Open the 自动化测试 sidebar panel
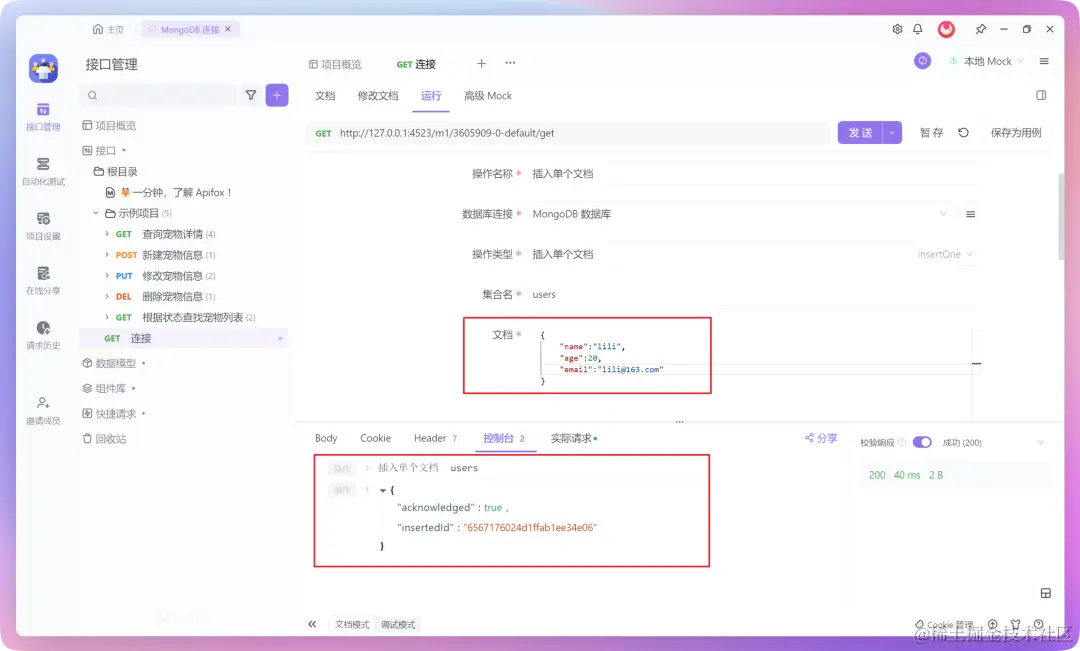 point(42,168)
